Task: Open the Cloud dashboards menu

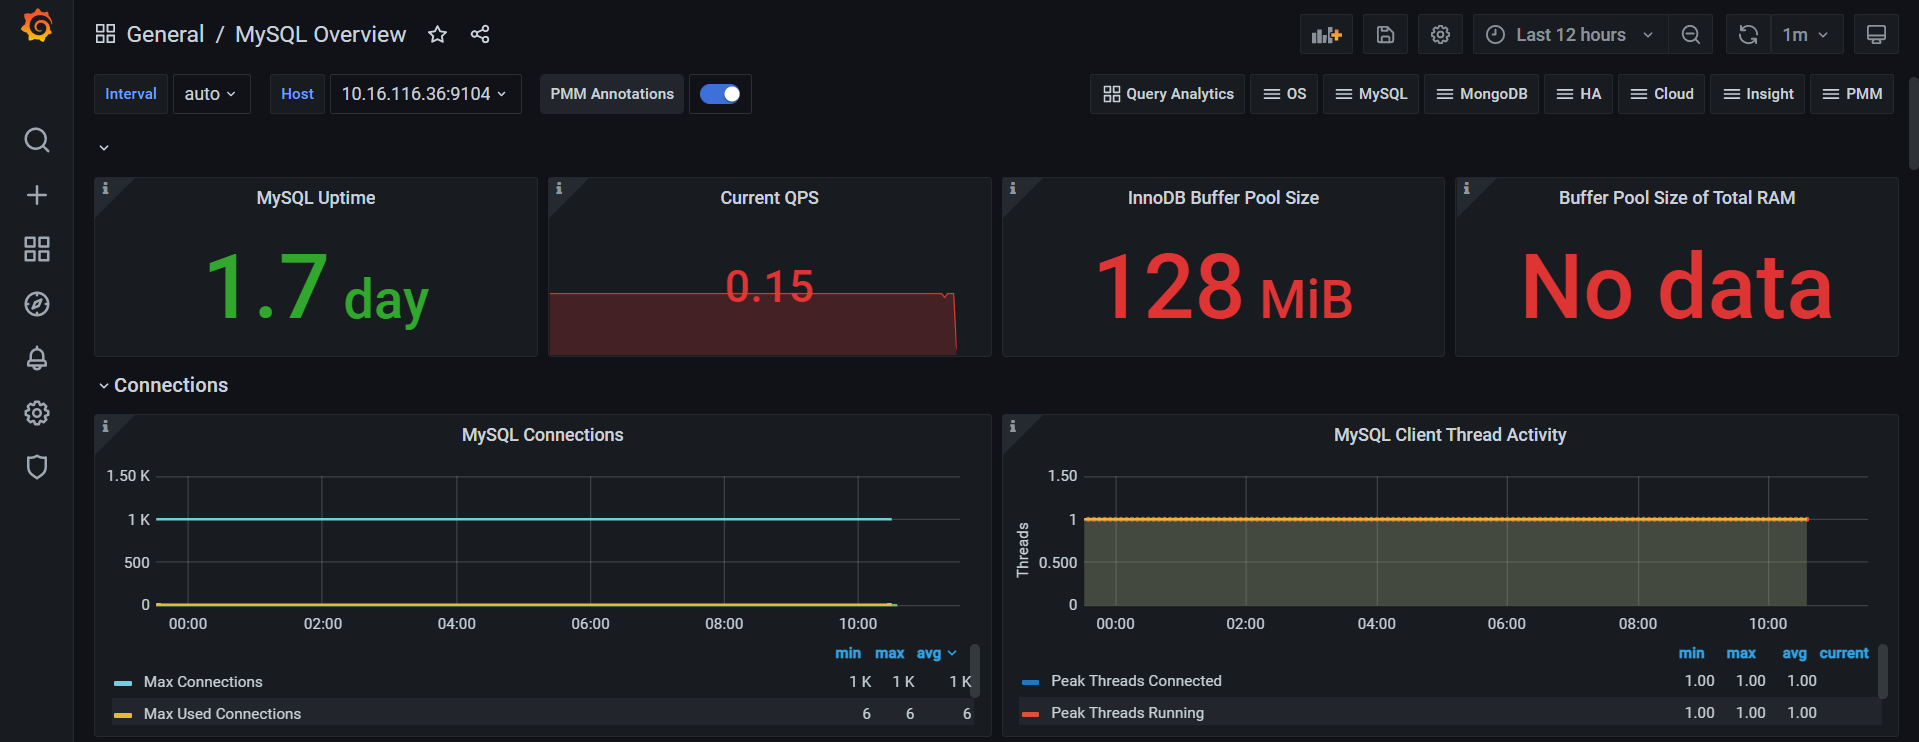Action: (x=1662, y=94)
